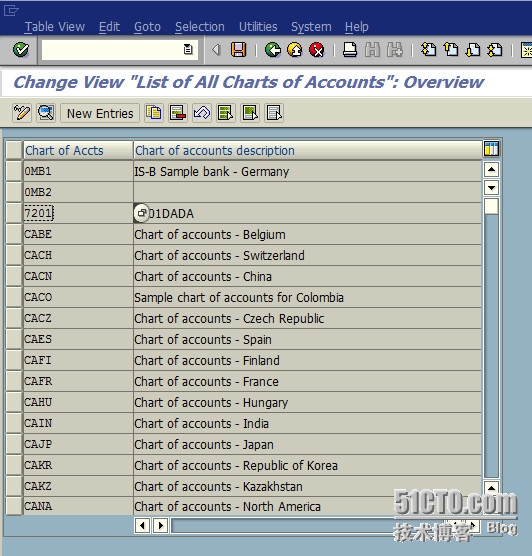The height and width of the screenshot is (556, 532).
Task: Click the Deselect All icon
Action: coord(274,113)
